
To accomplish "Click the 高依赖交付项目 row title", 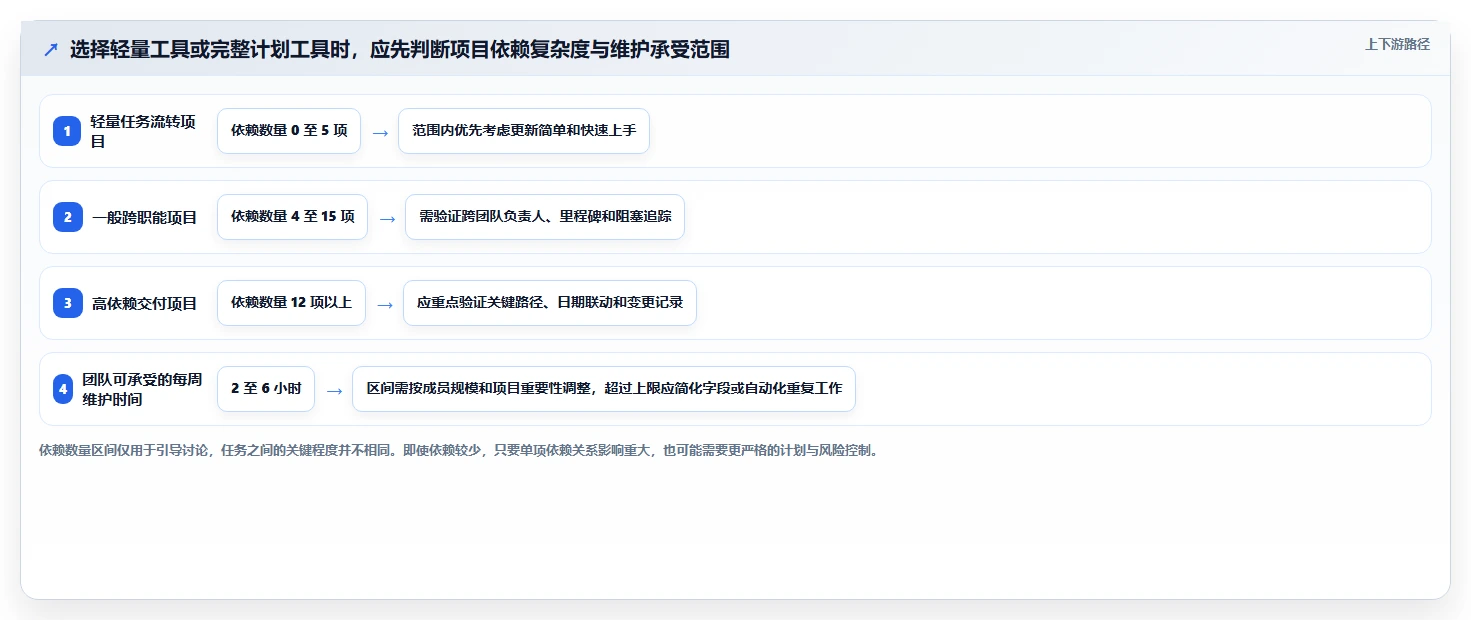I will [144, 303].
